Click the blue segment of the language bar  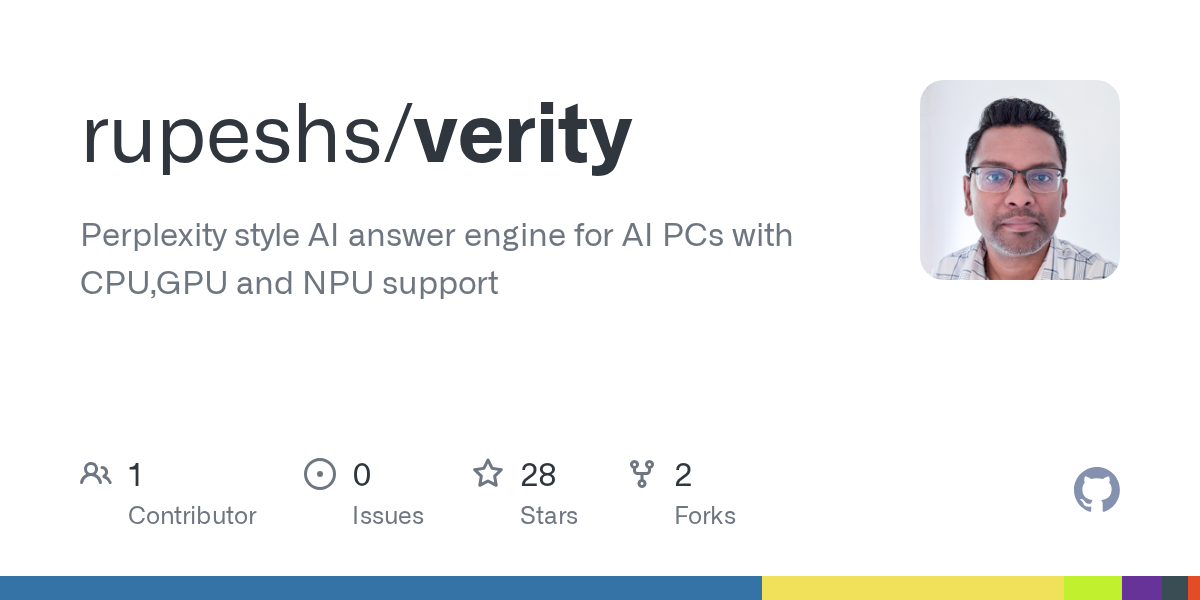pyautogui.click(x=380, y=588)
